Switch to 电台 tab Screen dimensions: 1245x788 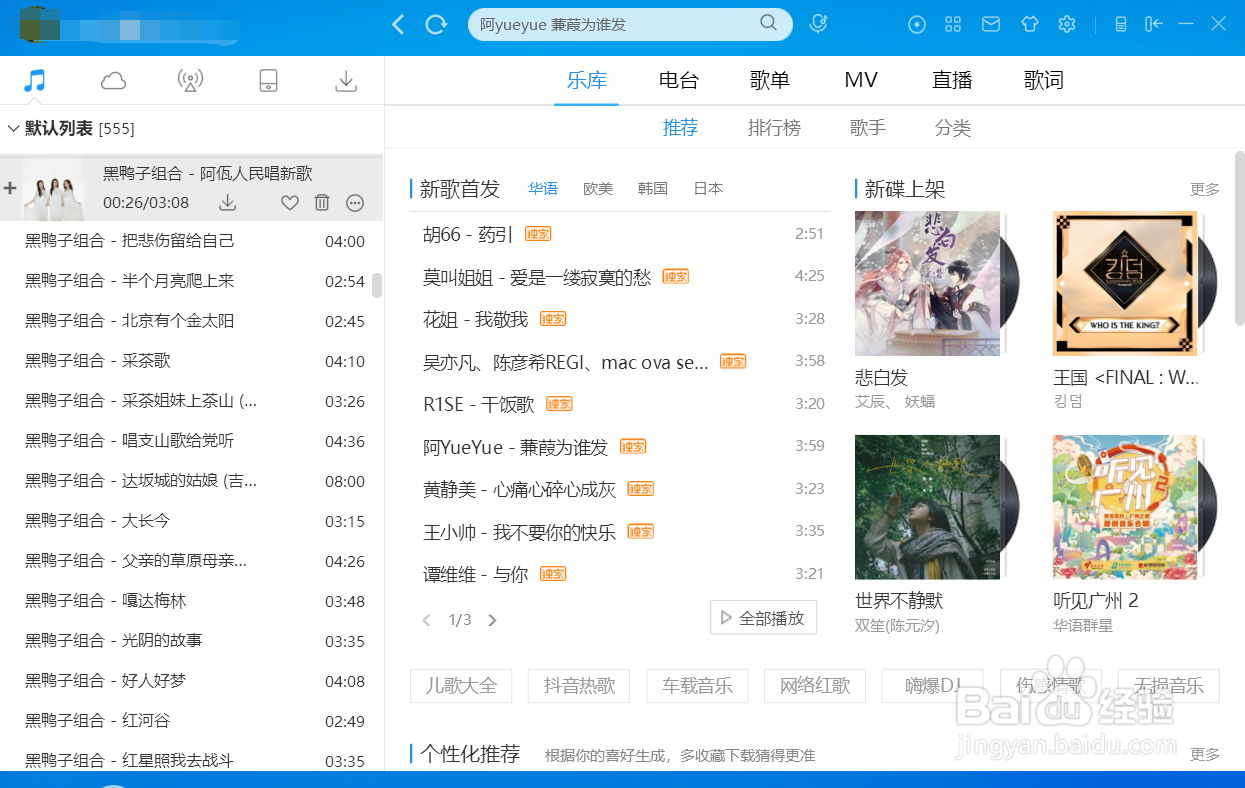679,80
